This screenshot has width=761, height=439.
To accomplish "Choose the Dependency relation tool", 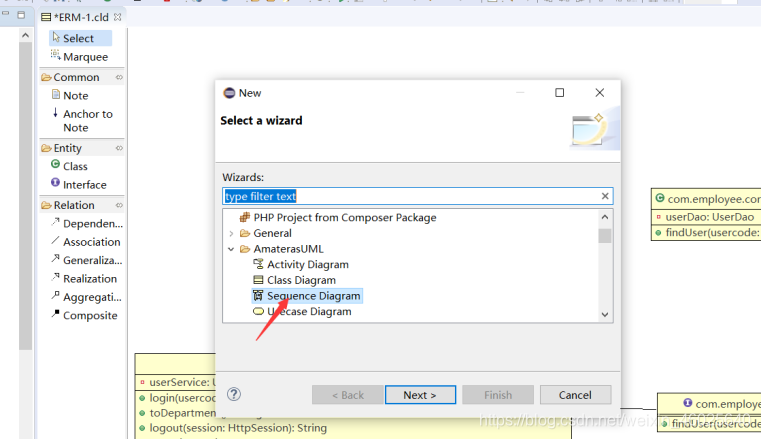I will [87, 223].
